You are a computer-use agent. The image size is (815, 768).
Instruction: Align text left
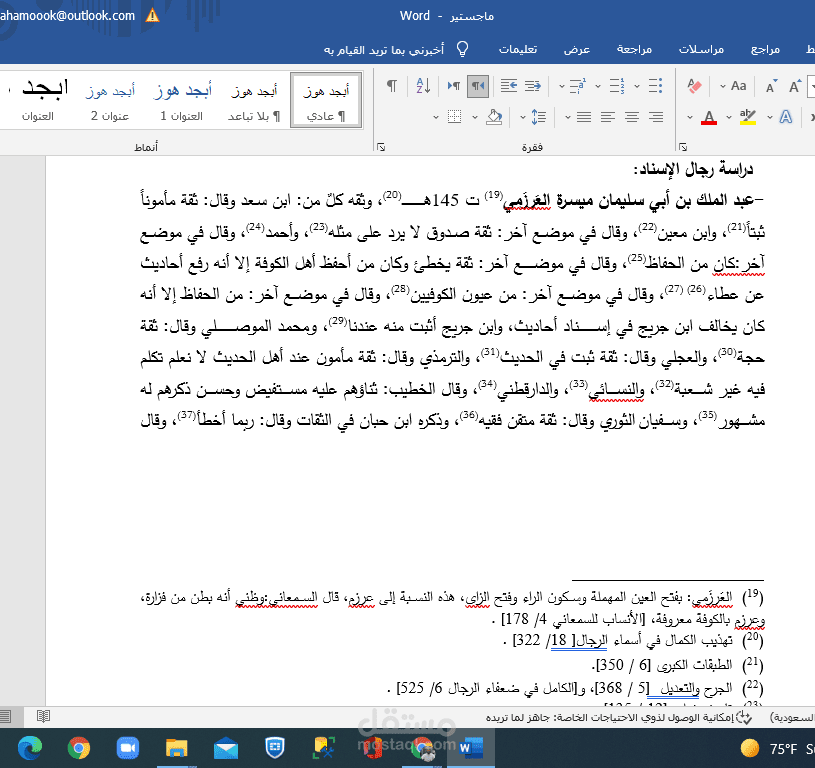(x=608, y=117)
